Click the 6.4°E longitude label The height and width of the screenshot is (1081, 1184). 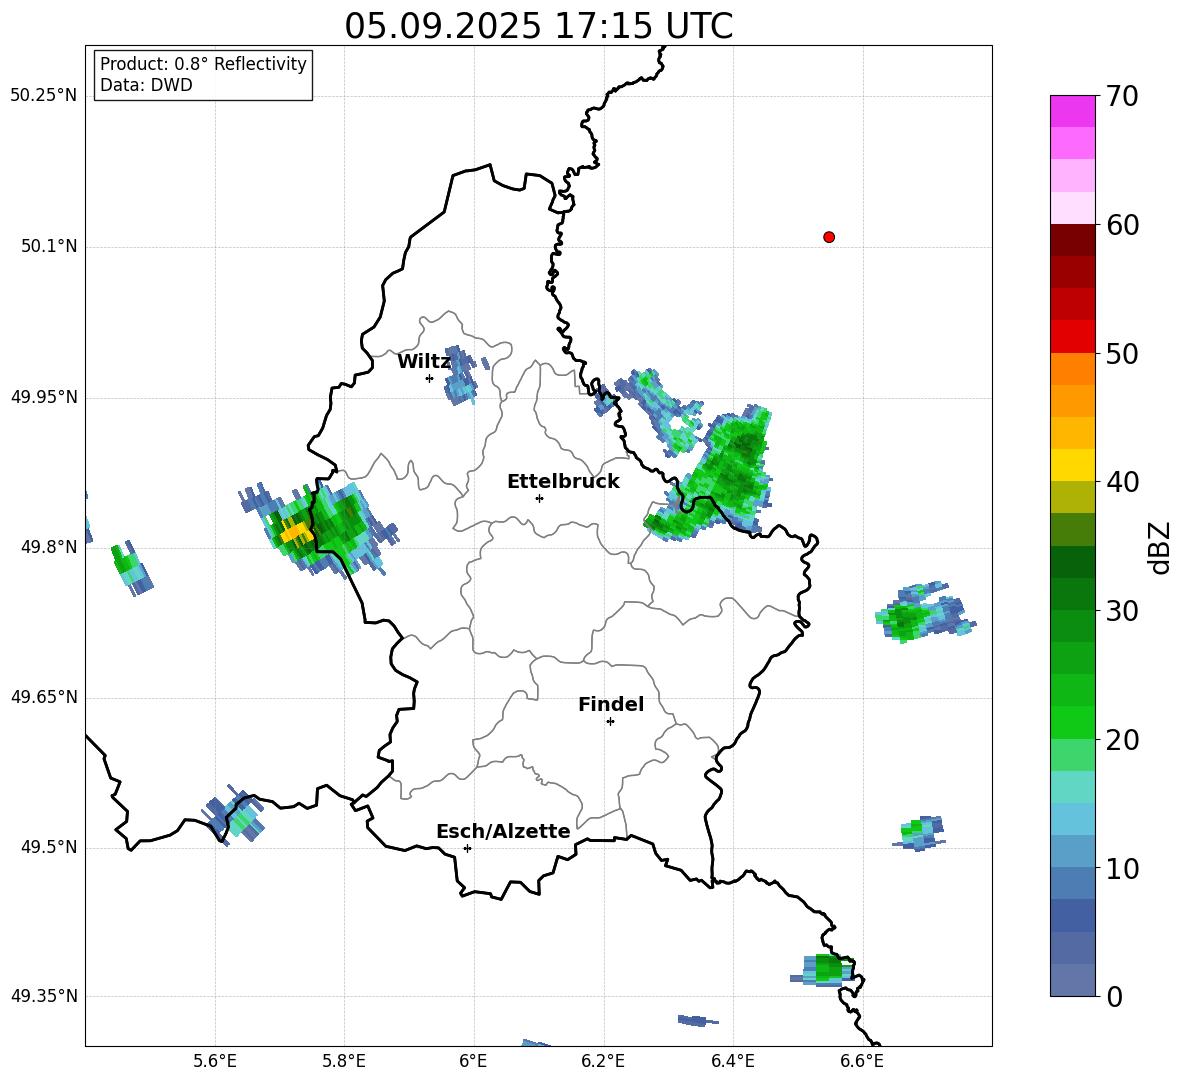(732, 1061)
